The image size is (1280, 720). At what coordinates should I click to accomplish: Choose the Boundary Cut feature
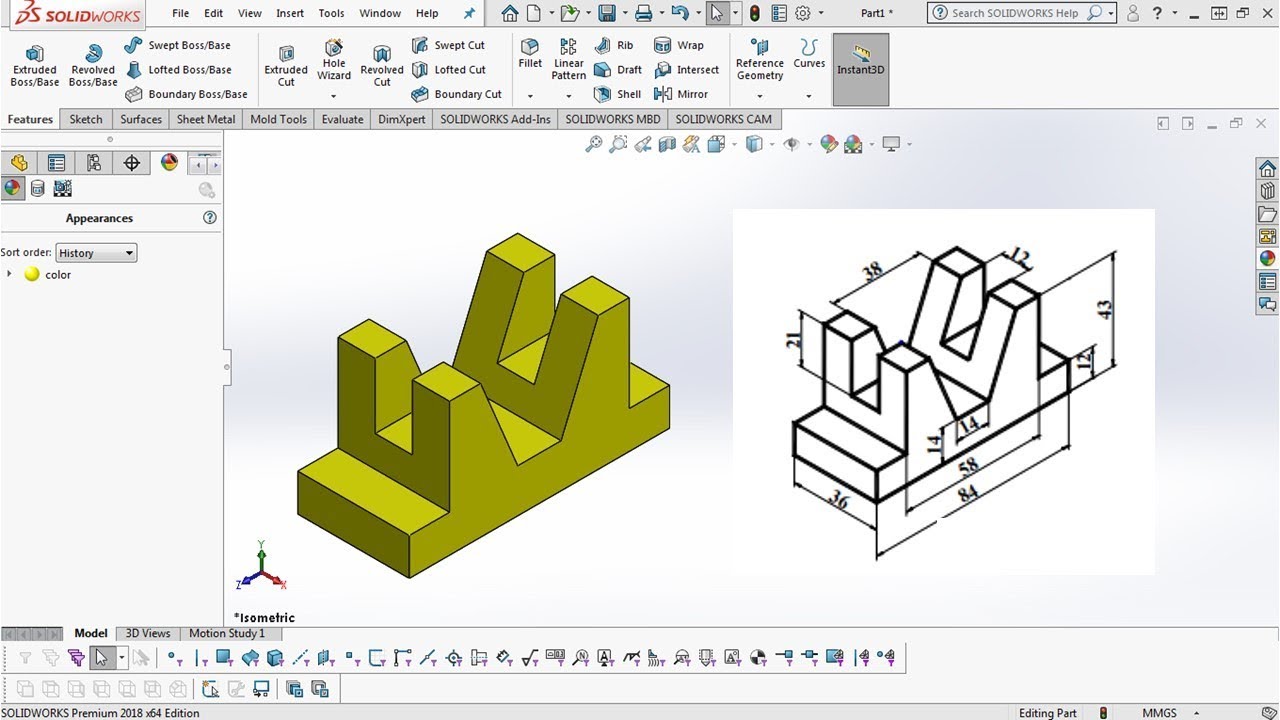(457, 94)
